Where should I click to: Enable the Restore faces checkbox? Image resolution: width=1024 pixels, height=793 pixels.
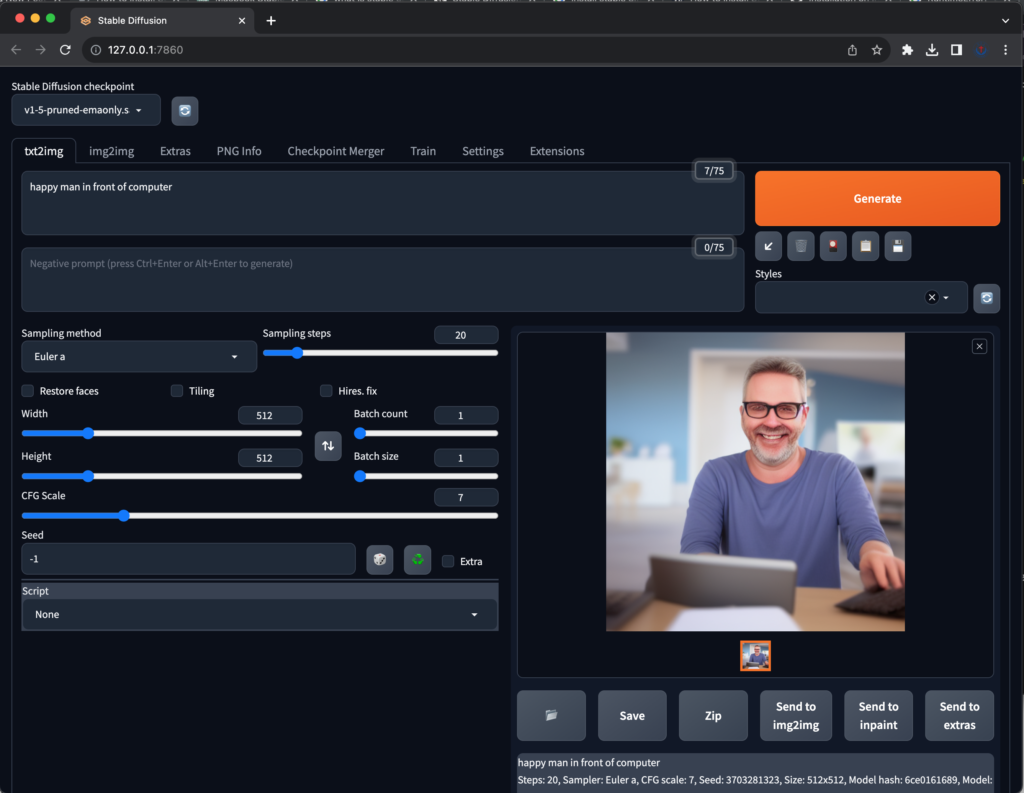28,391
